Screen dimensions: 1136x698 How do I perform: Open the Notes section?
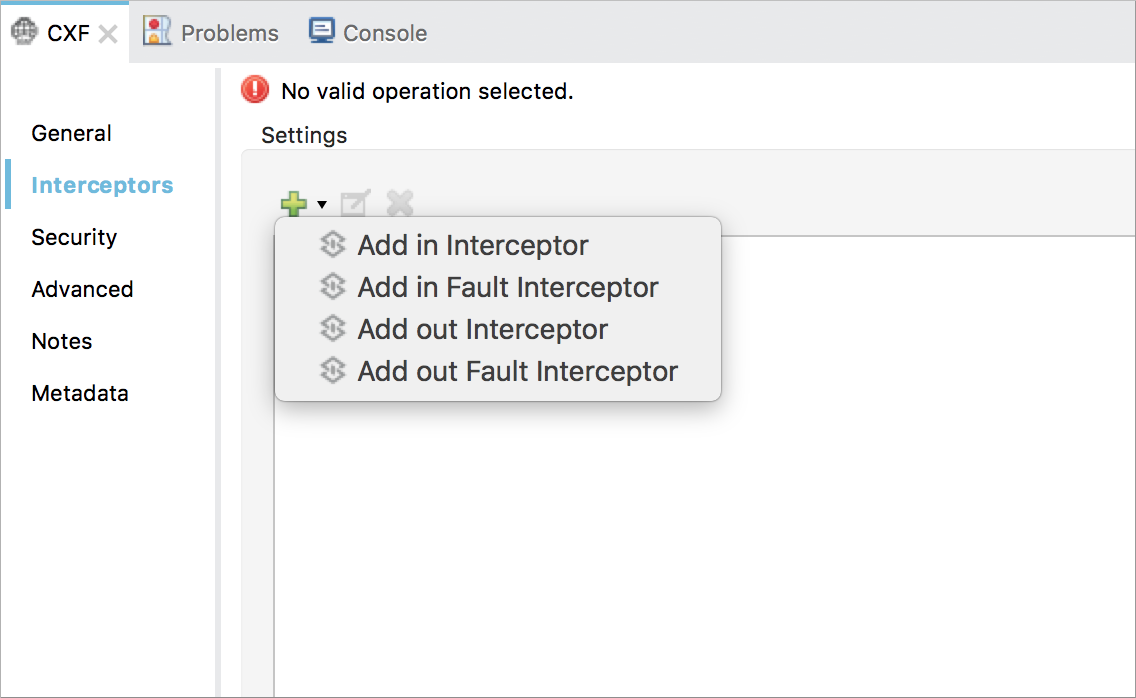(62, 341)
